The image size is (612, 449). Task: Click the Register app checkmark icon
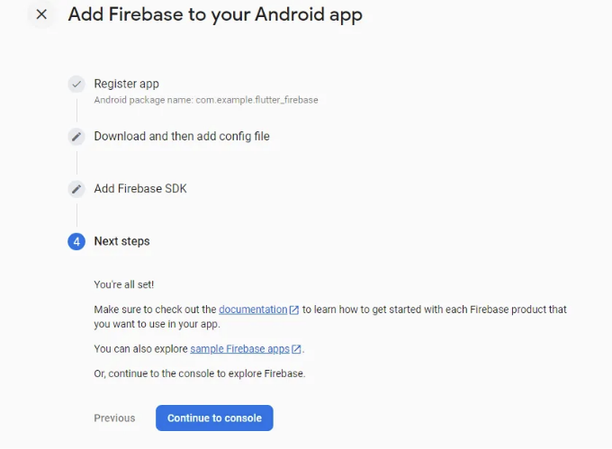(76, 84)
